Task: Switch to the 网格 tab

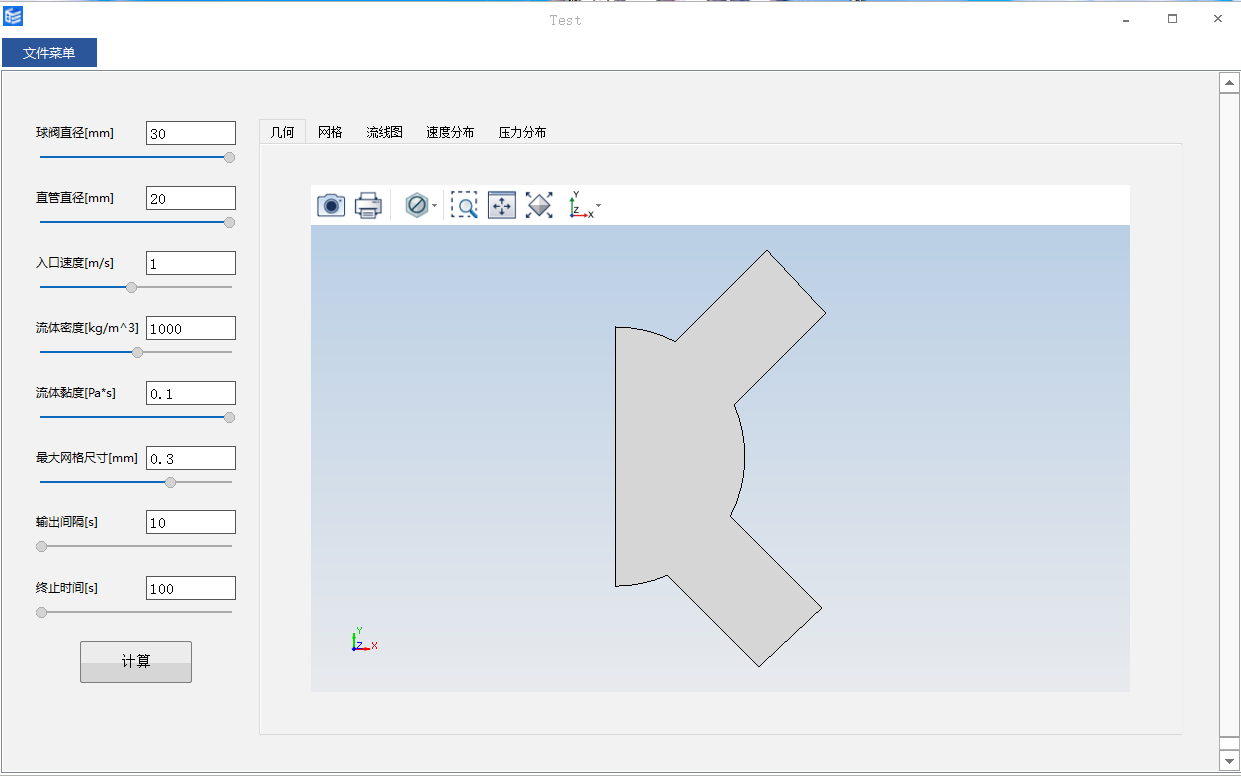Action: click(x=330, y=132)
